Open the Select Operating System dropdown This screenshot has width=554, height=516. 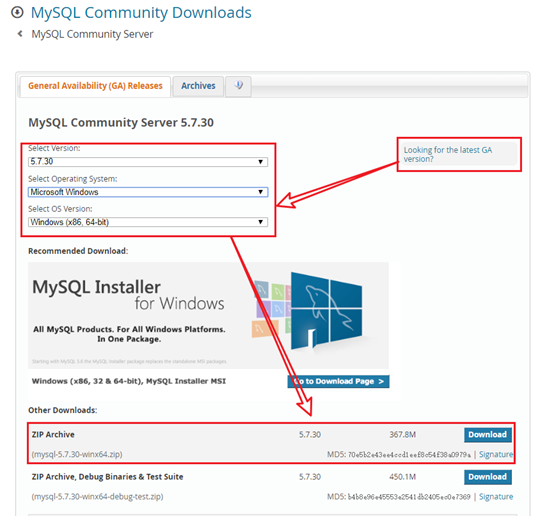coord(148,192)
